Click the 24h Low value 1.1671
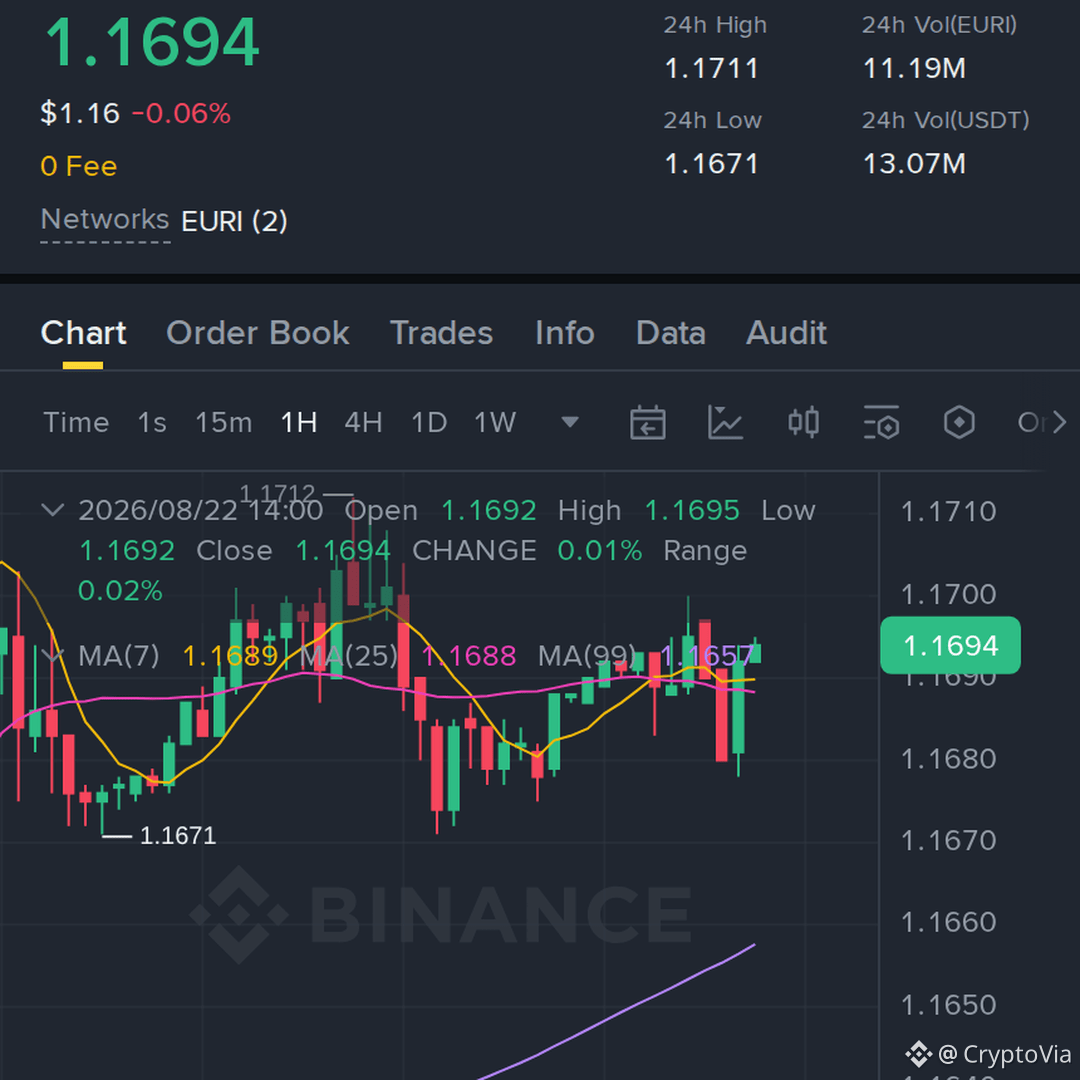1080x1080 pixels. (712, 165)
